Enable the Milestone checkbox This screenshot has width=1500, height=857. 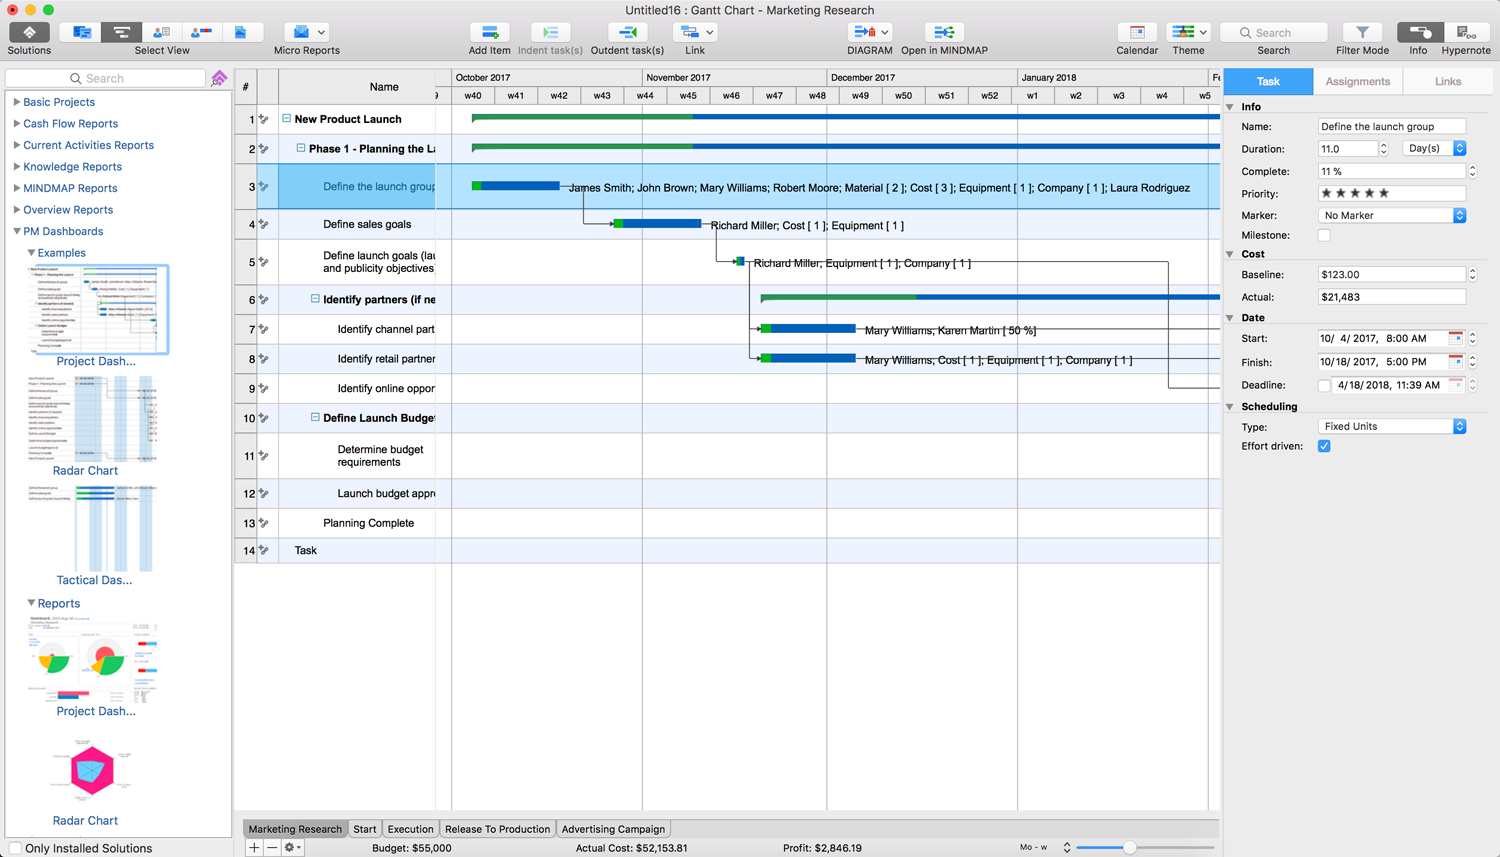[x=1324, y=236]
